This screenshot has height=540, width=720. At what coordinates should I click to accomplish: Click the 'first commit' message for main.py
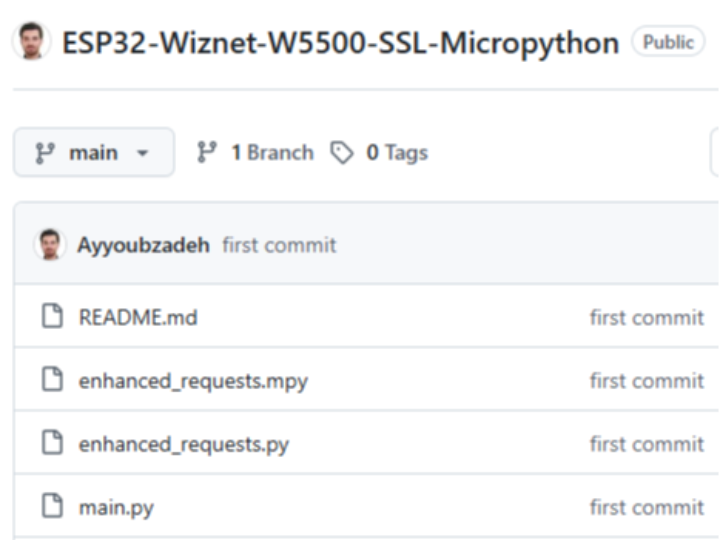click(x=646, y=507)
